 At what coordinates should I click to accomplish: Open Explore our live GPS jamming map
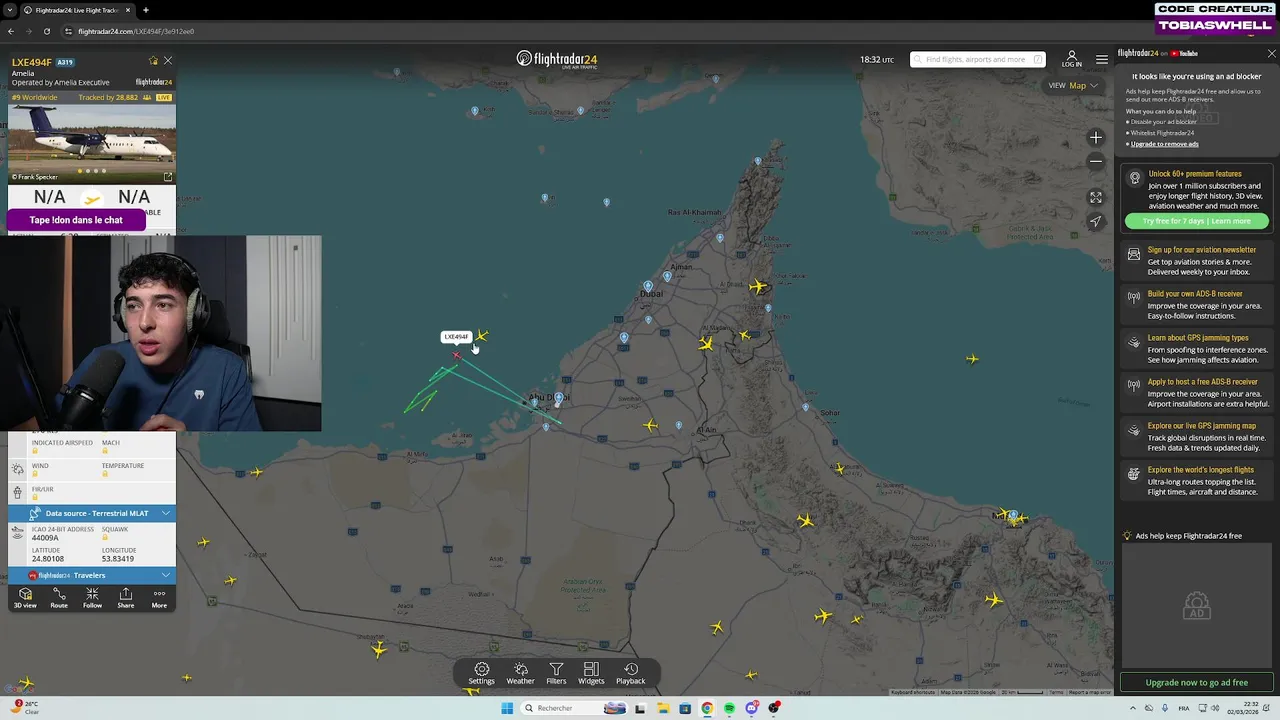coord(1201,426)
